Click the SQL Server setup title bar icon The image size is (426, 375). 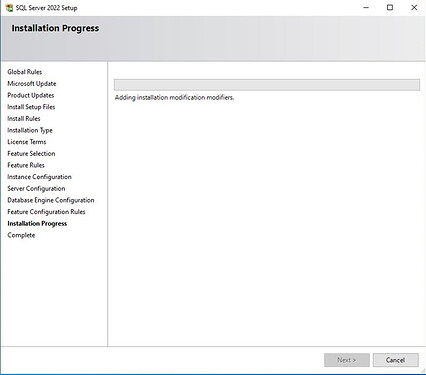(9, 7)
